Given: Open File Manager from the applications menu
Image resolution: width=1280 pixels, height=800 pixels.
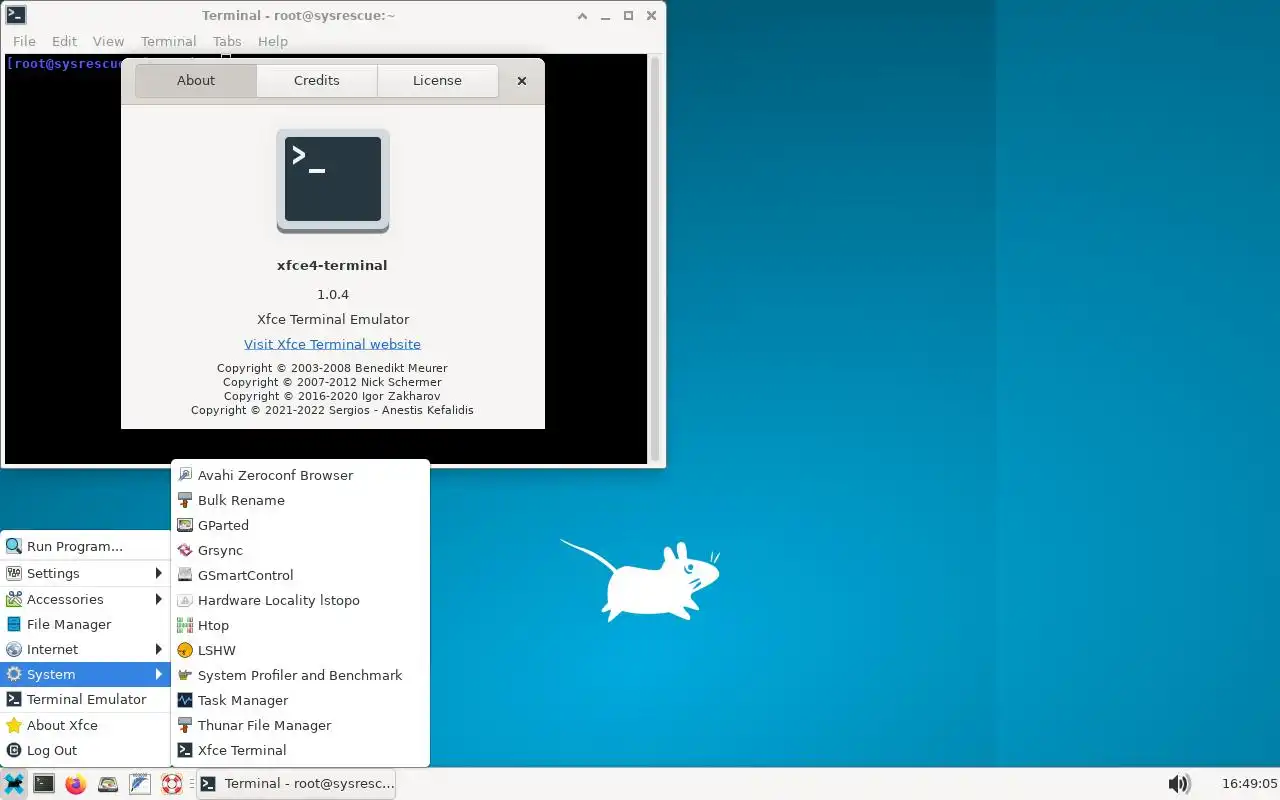Looking at the screenshot, I should (x=85, y=624).
